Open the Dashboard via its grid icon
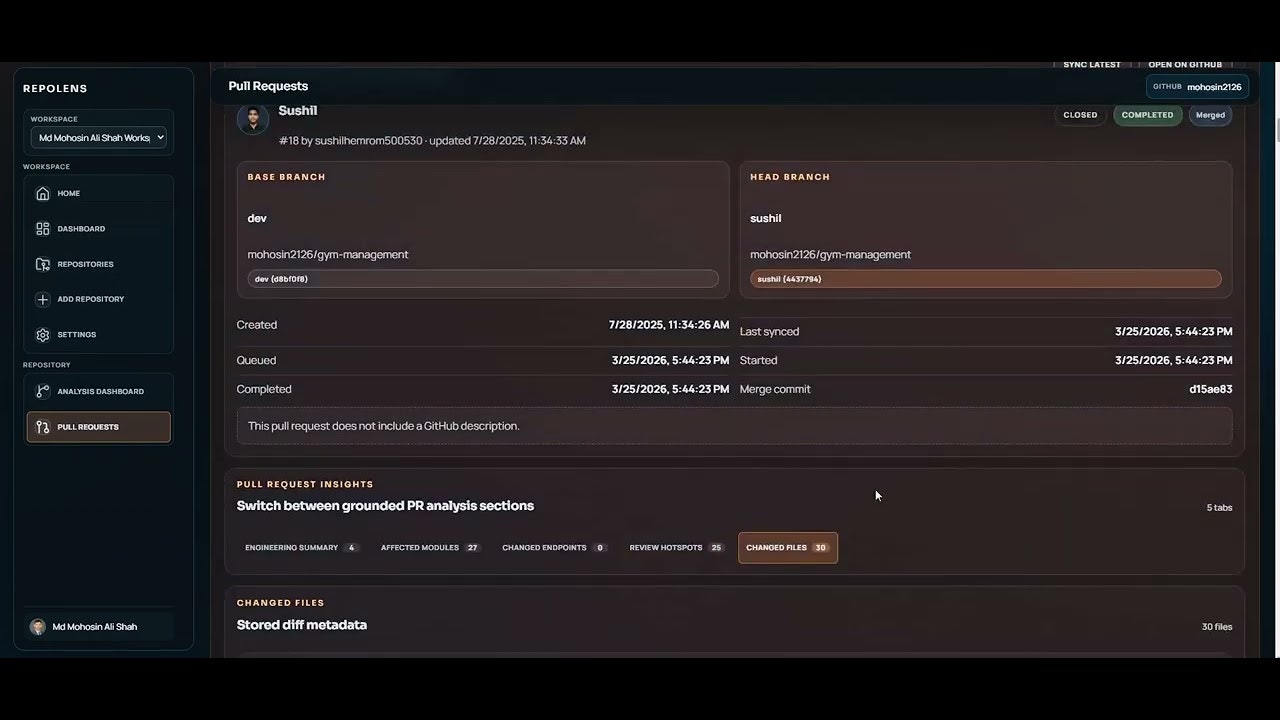 point(42,228)
